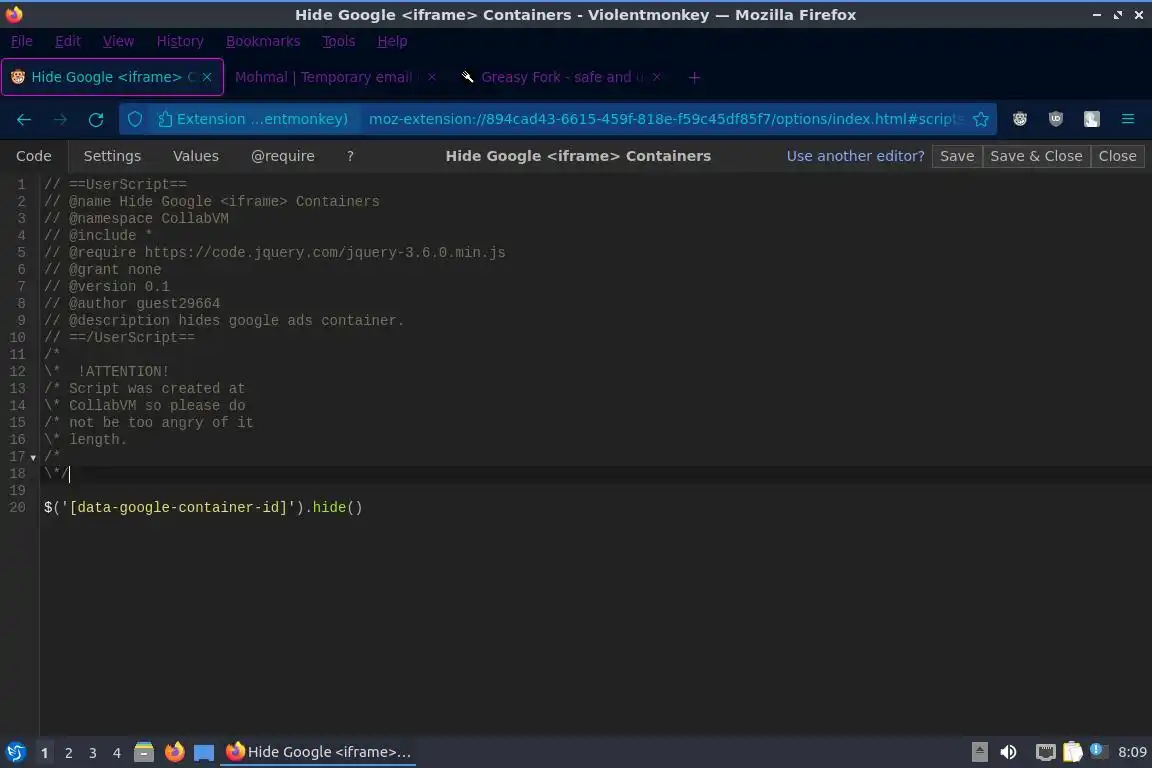The height and width of the screenshot is (768, 1152).
Task: Launch the file manager icon in the taskbar
Action: pos(144,752)
